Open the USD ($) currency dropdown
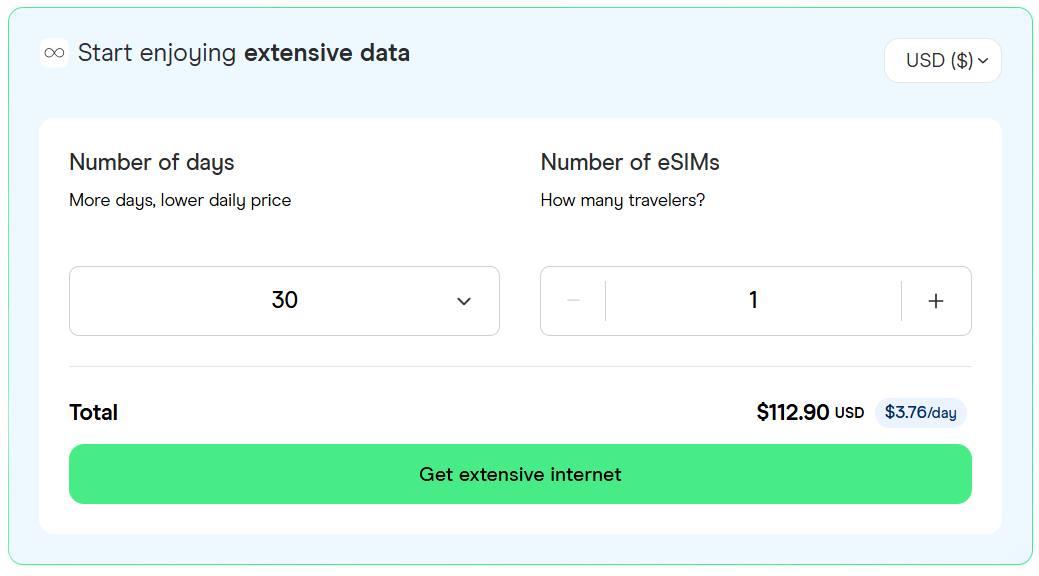Viewport: 1039px width, 576px height. [942, 61]
